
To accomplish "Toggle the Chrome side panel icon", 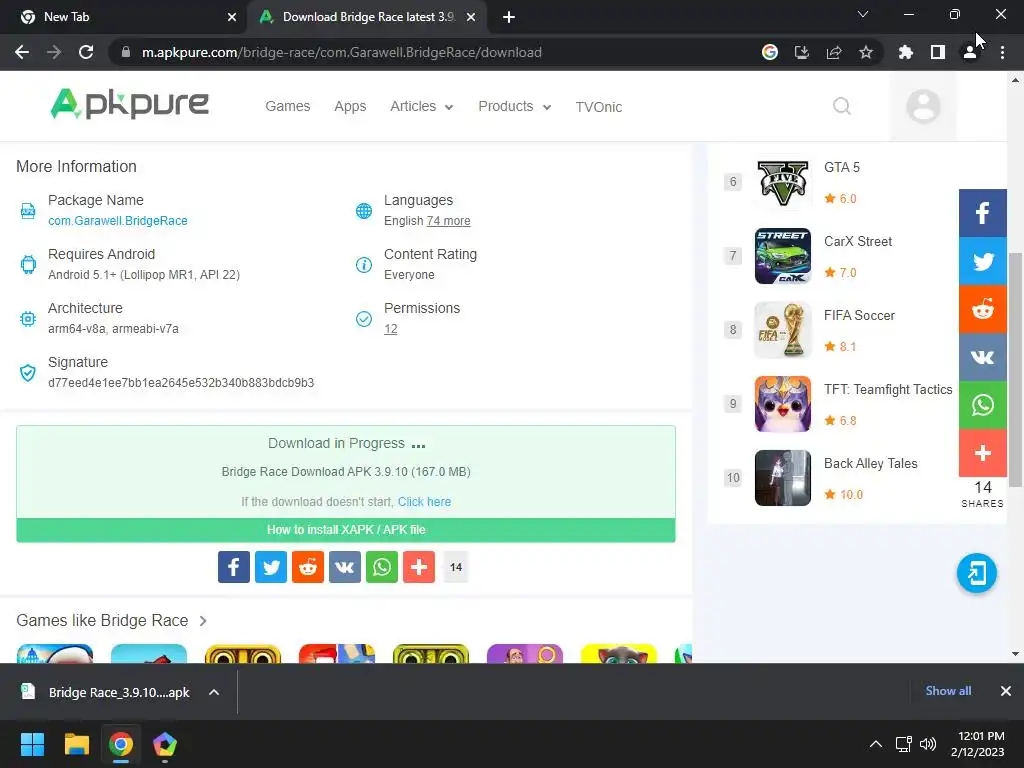I will (938, 52).
